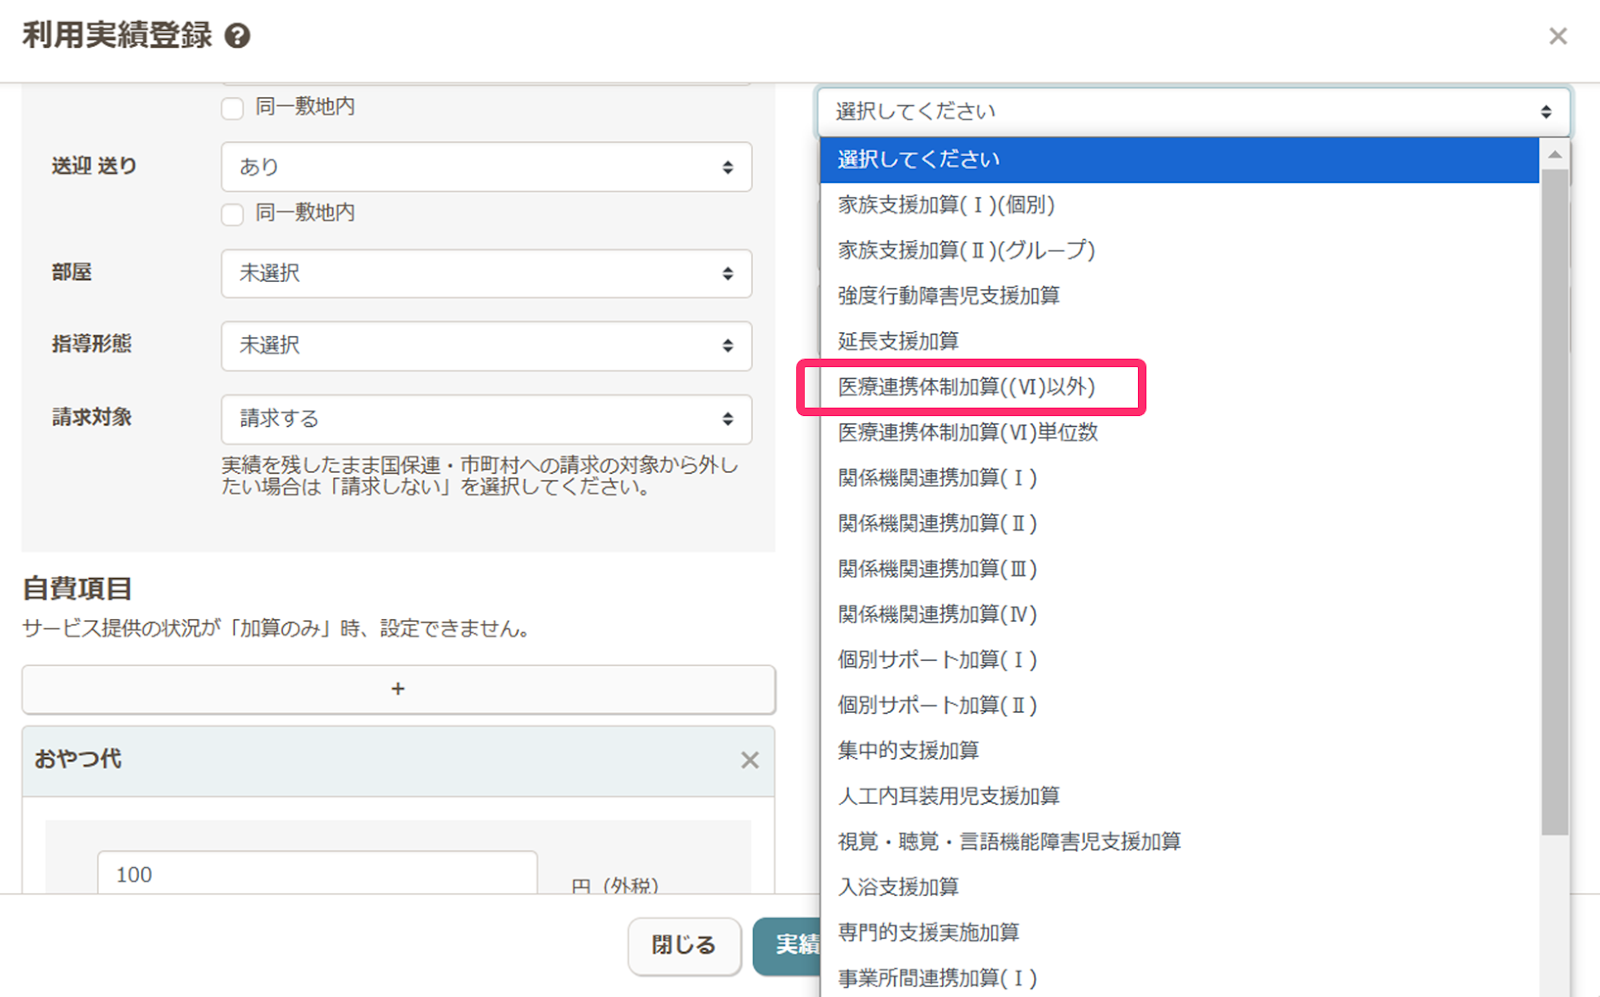Pick 強度行動障害児支援加算 from the list
The width and height of the screenshot is (1600, 997).
948,296
